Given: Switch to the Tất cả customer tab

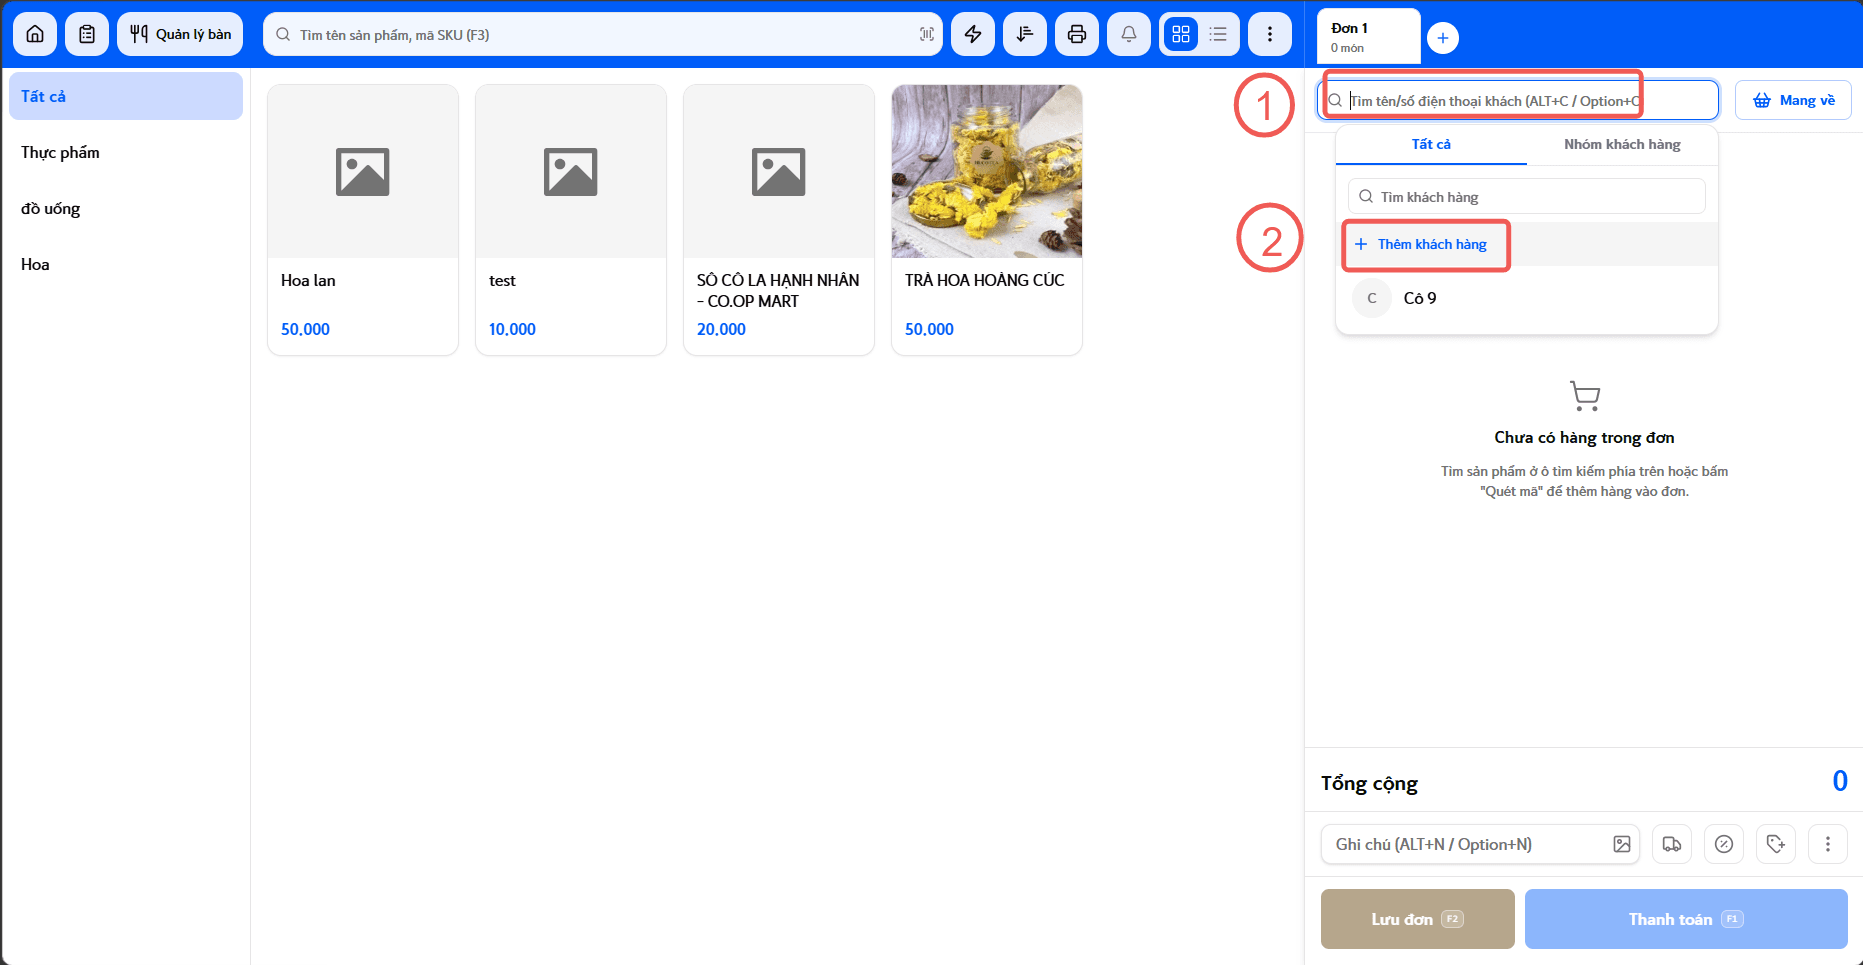Looking at the screenshot, I should coord(1431,144).
